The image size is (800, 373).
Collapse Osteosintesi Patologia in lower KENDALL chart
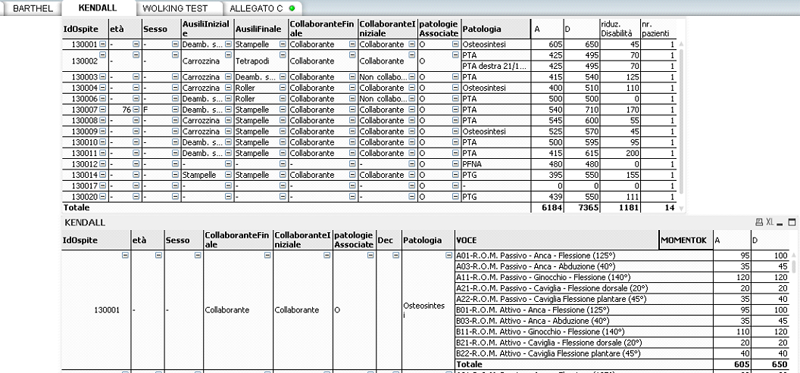click(x=449, y=256)
